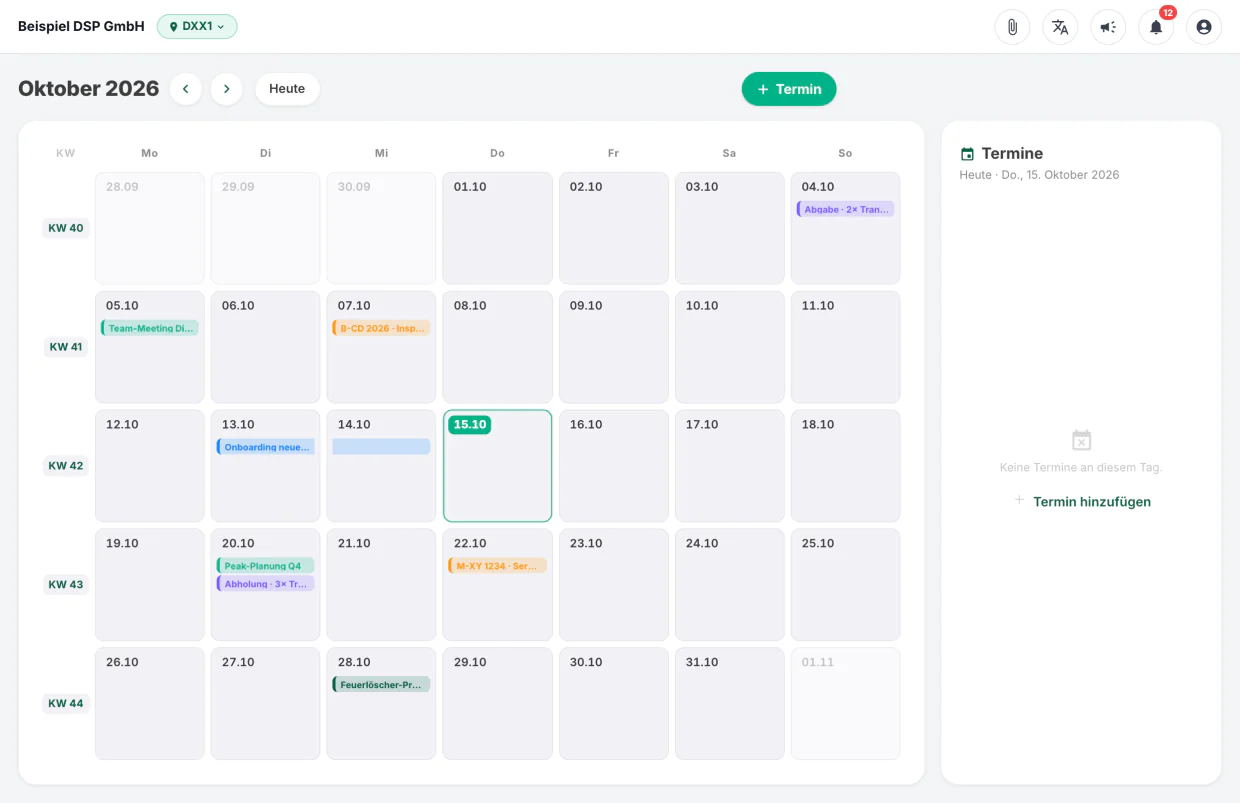This screenshot has height=803, width=1240.
Task: Select today's highlighted day 15.10
Action: (497, 466)
